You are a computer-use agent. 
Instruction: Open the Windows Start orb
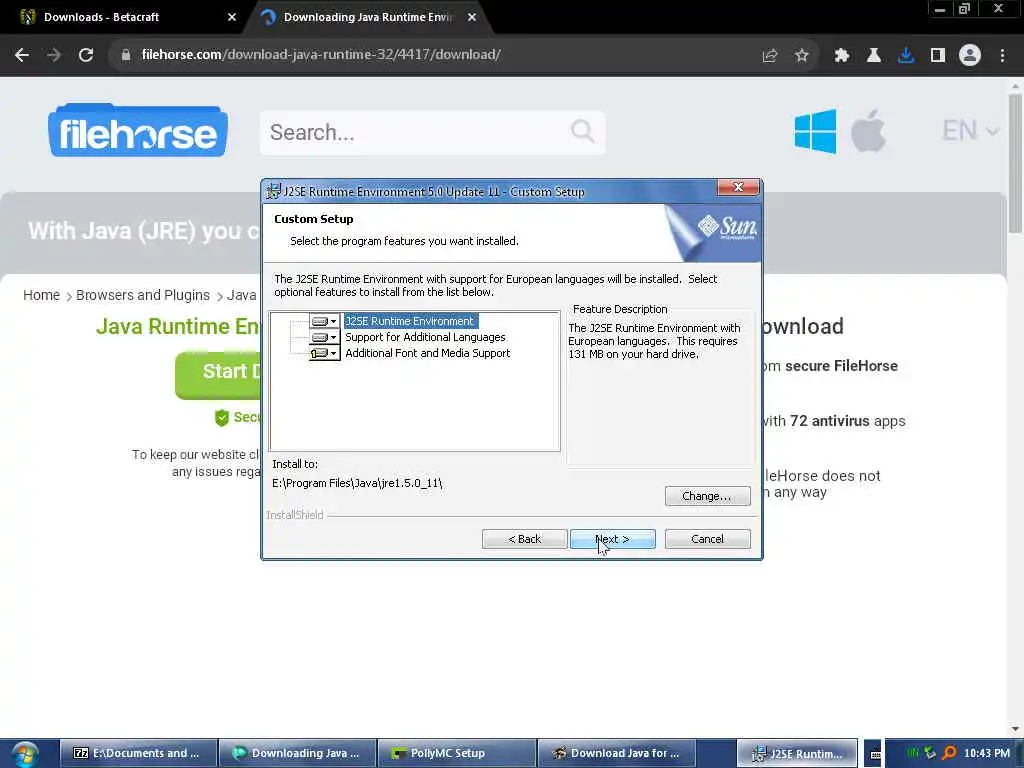pos(25,754)
